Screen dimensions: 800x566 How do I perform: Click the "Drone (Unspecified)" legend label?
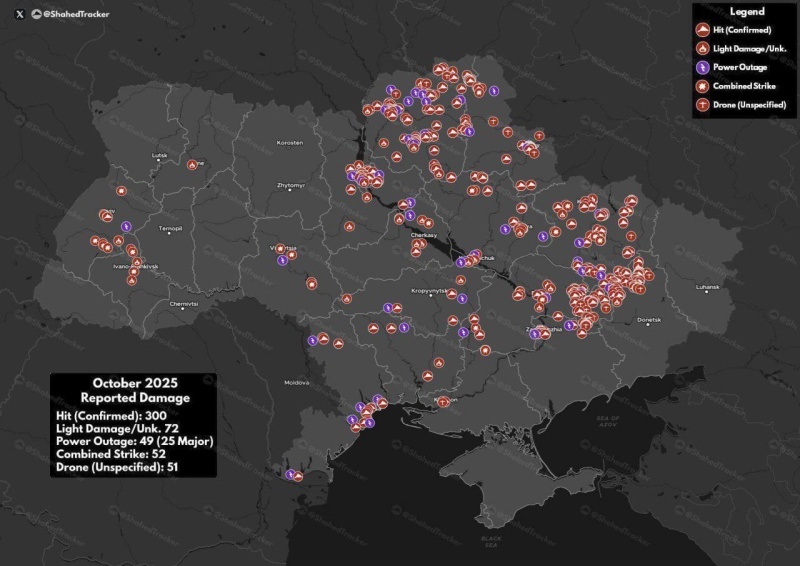point(749,105)
